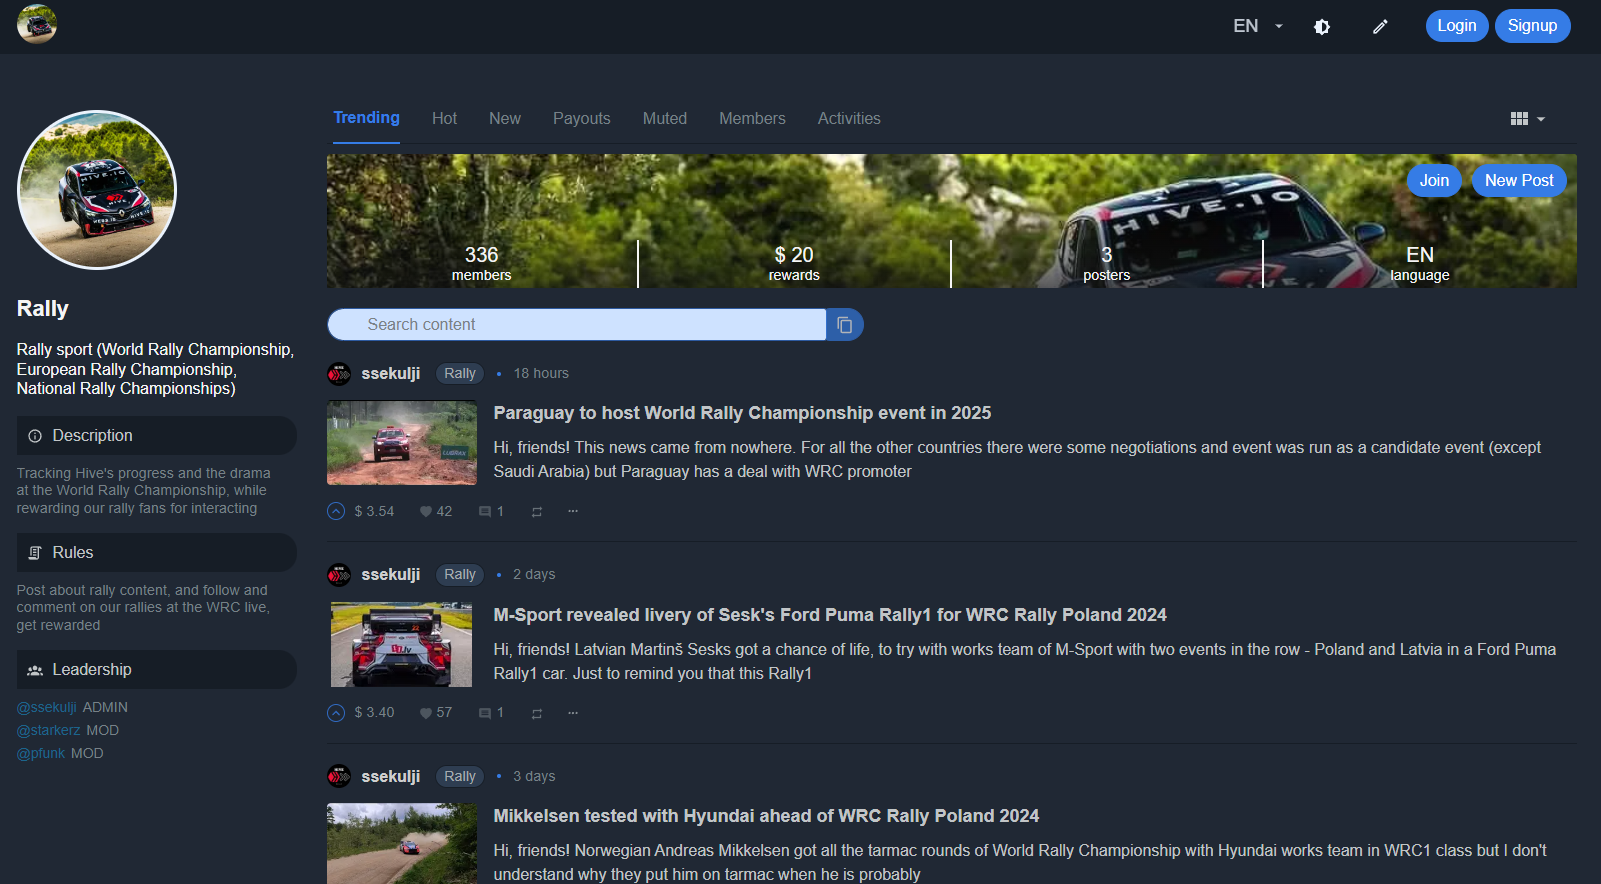
Task: Switch to the New tab
Action: [x=505, y=118]
